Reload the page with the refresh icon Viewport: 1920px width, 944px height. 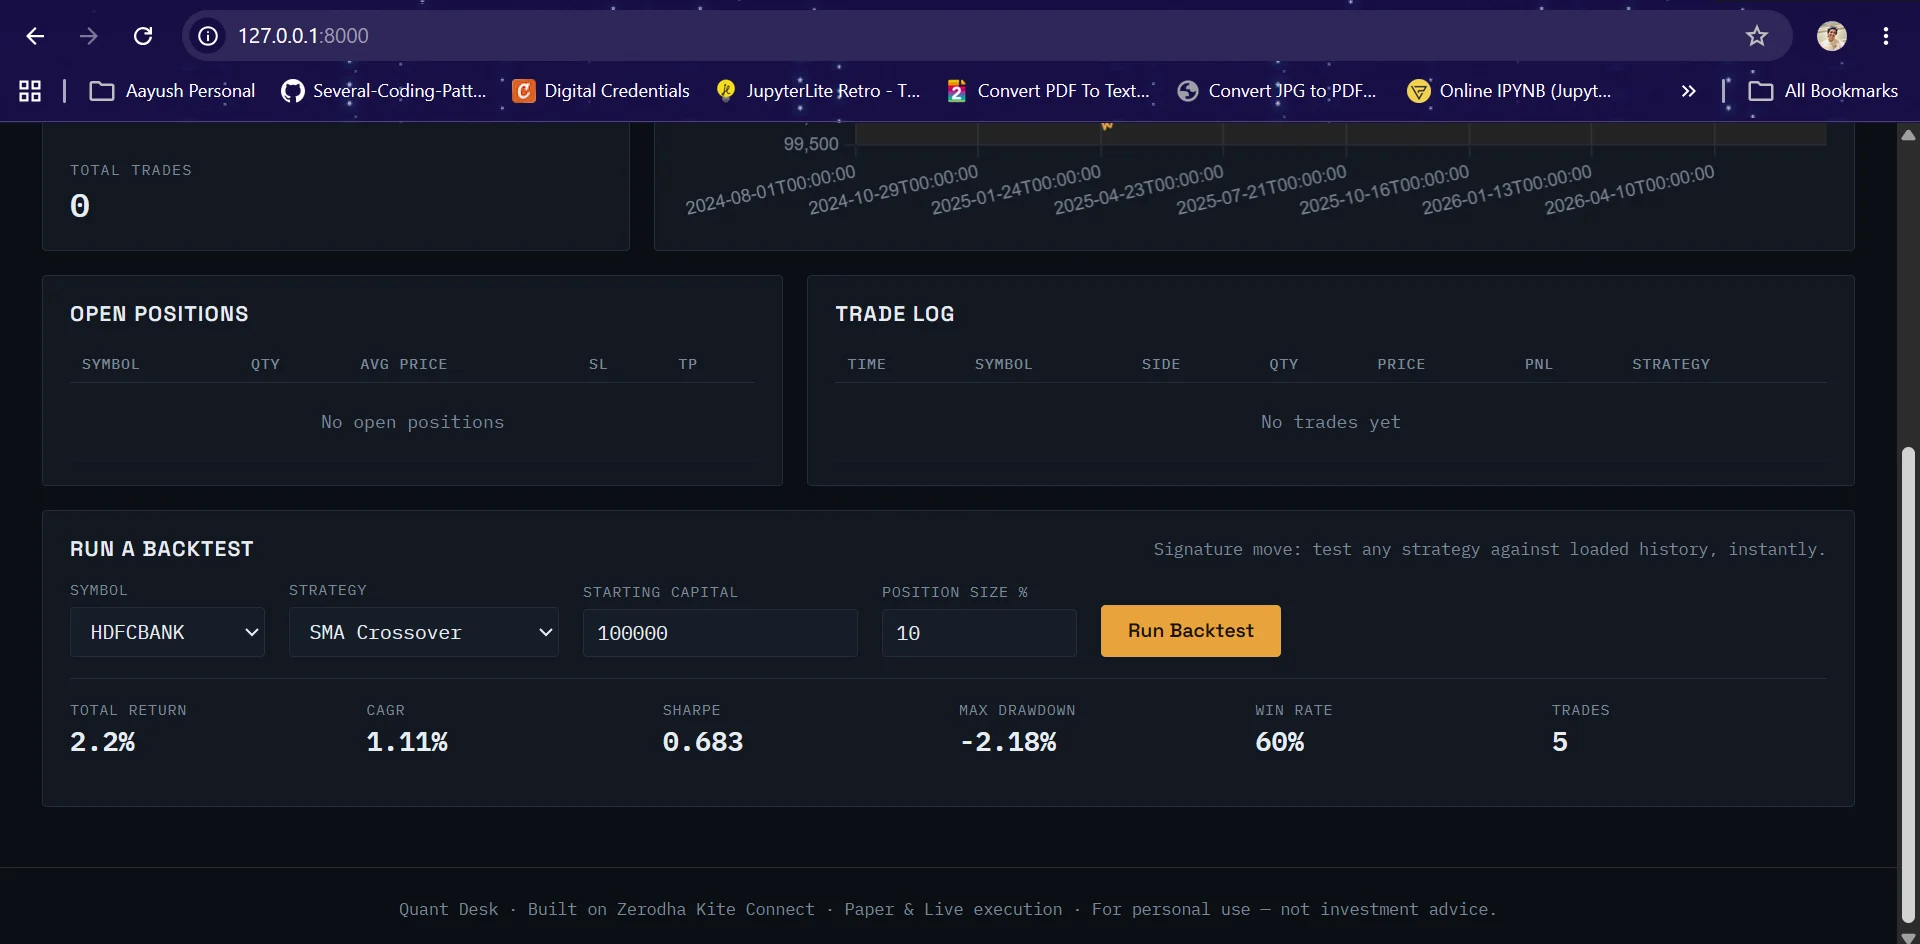pos(143,36)
